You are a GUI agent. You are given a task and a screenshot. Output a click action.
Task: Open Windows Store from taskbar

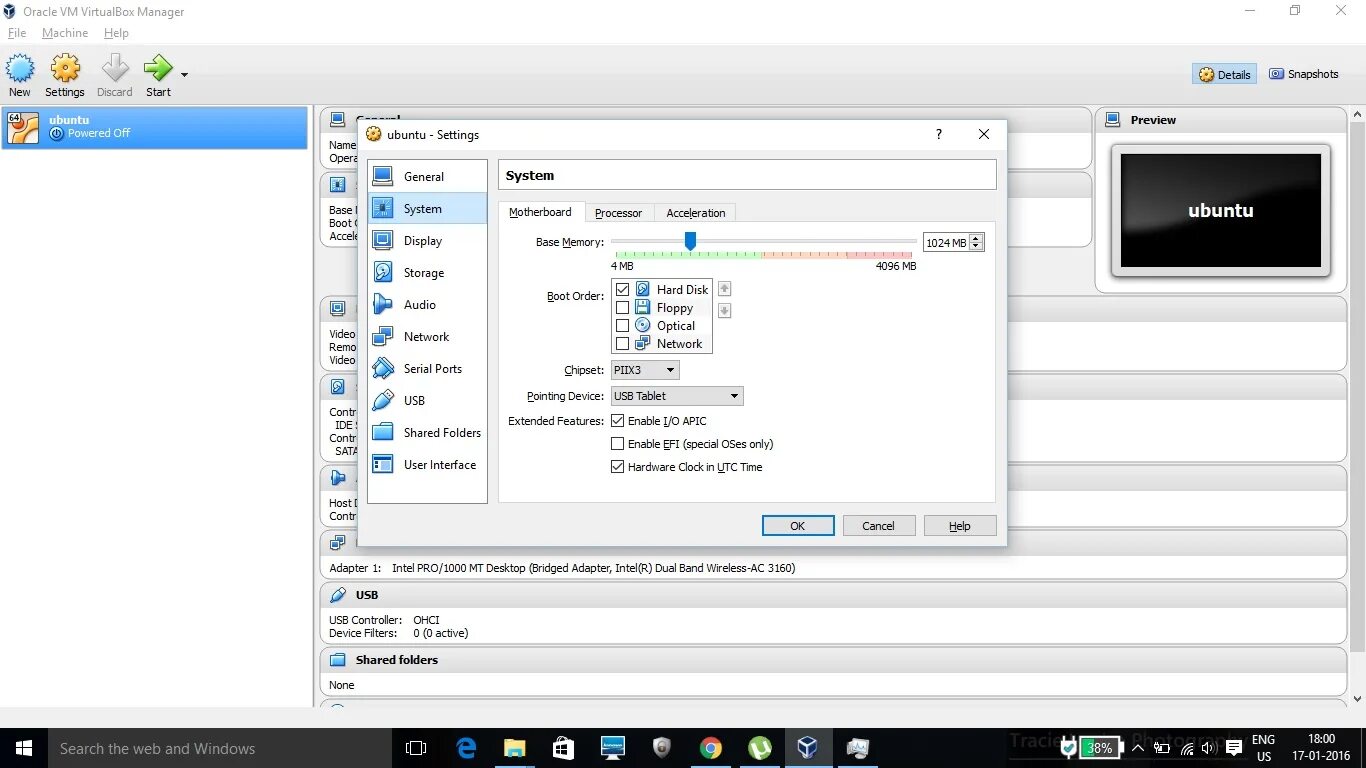click(x=564, y=748)
